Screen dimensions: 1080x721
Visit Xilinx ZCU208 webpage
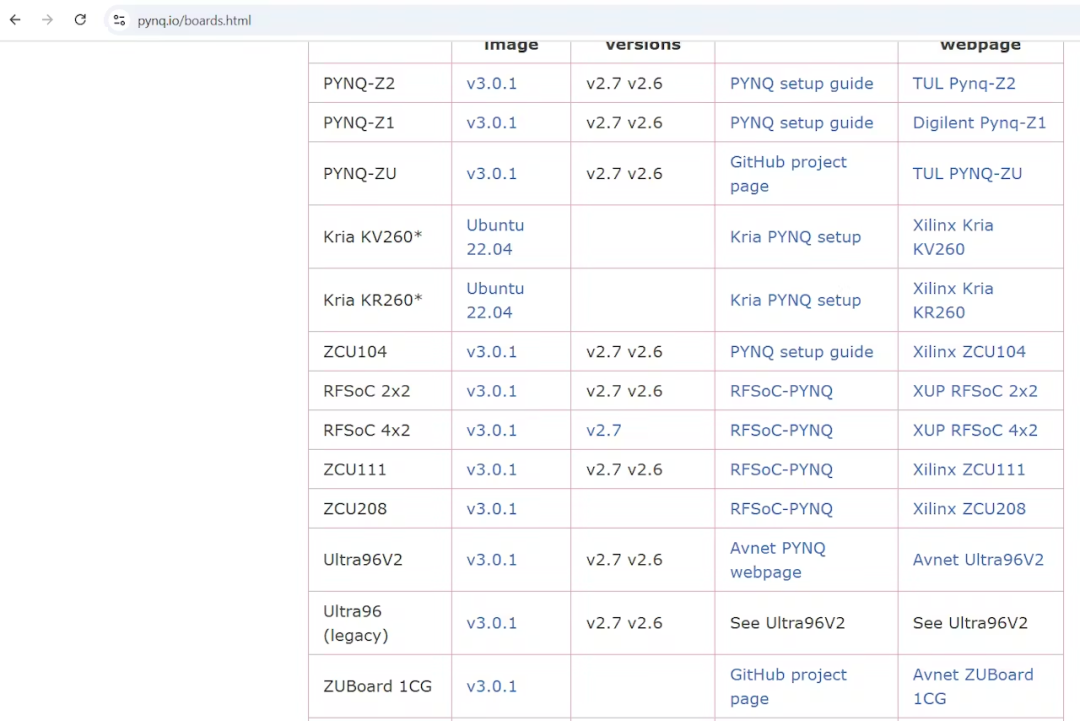click(968, 509)
